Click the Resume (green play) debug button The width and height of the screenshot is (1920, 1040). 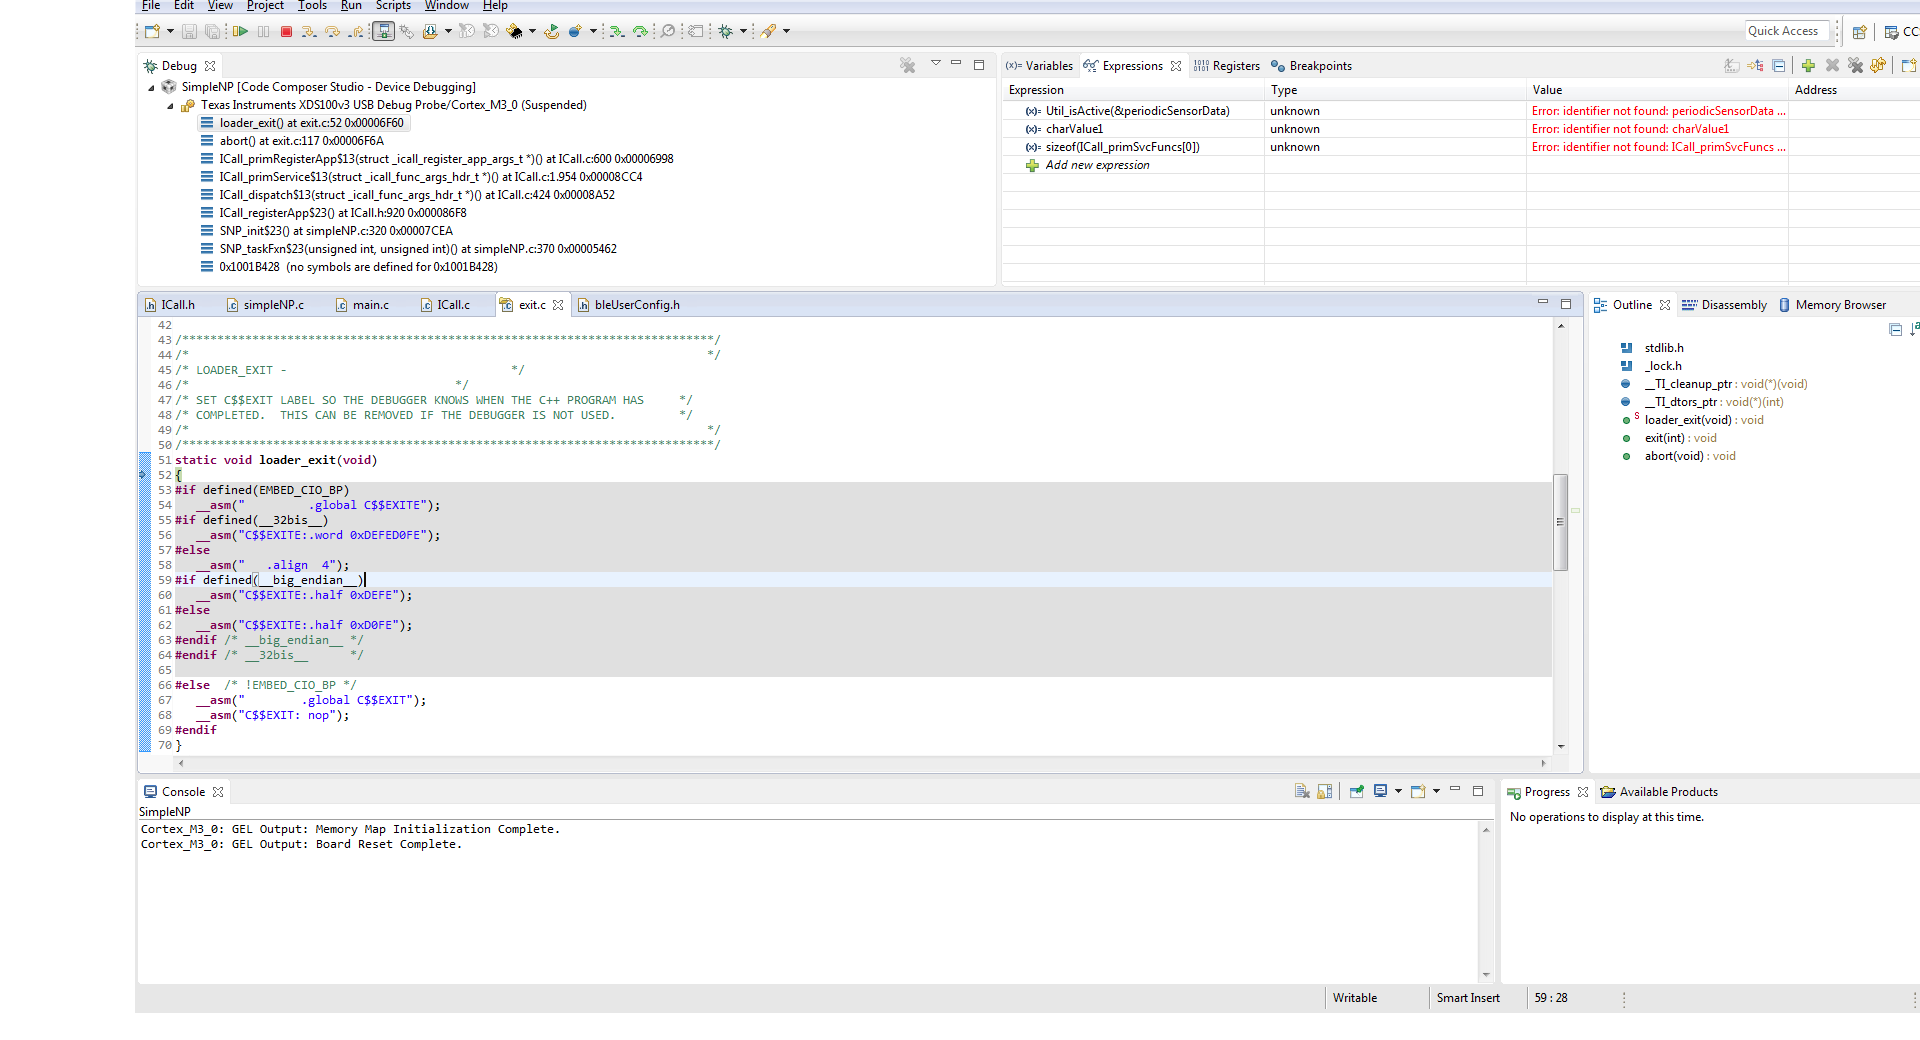[240, 31]
